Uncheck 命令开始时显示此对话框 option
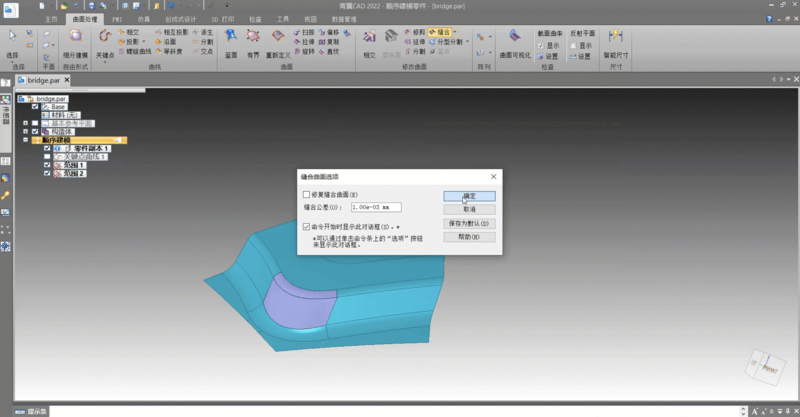Viewport: 800px width, 417px height. tap(307, 227)
